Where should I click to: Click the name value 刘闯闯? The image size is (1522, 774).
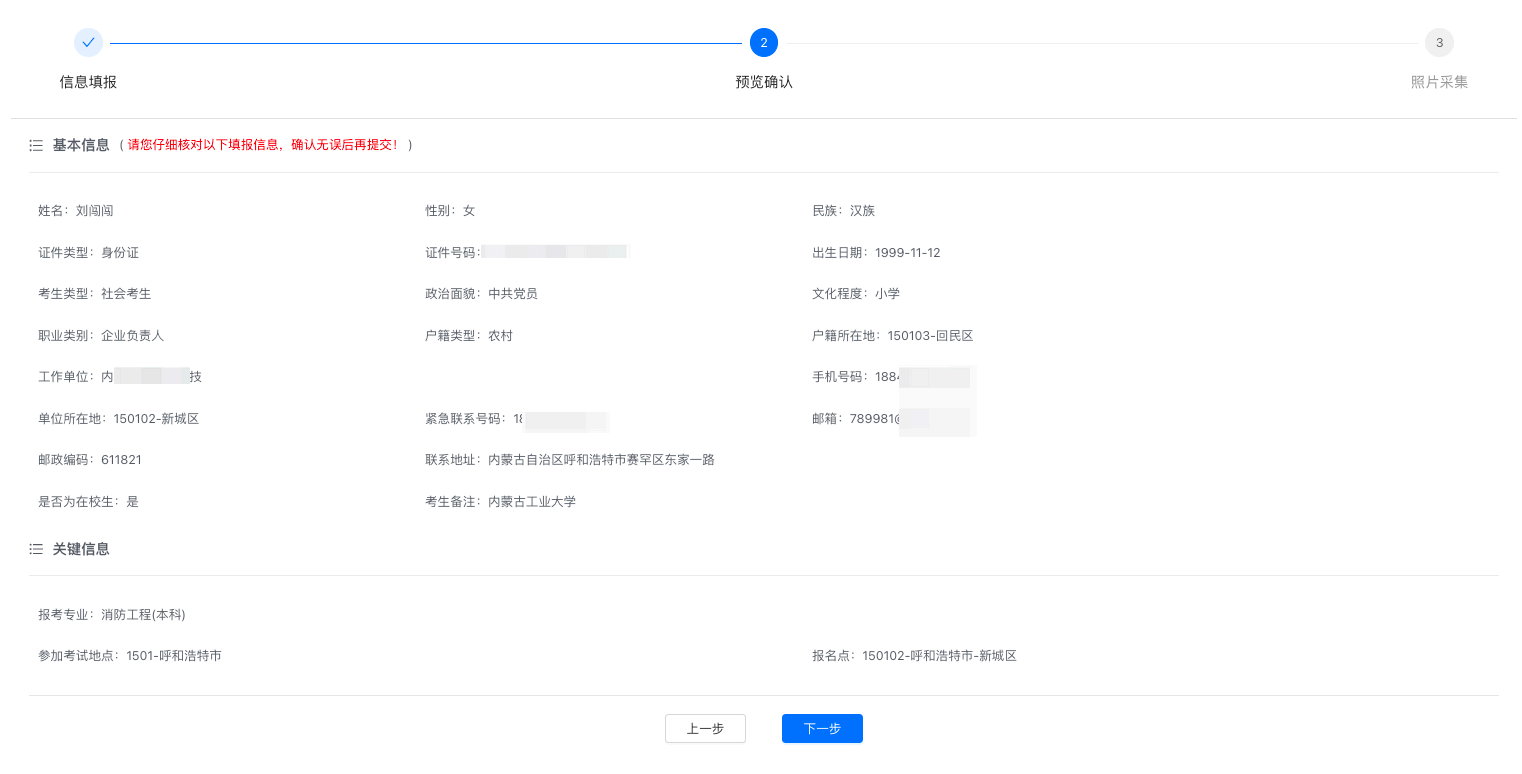tap(95, 211)
